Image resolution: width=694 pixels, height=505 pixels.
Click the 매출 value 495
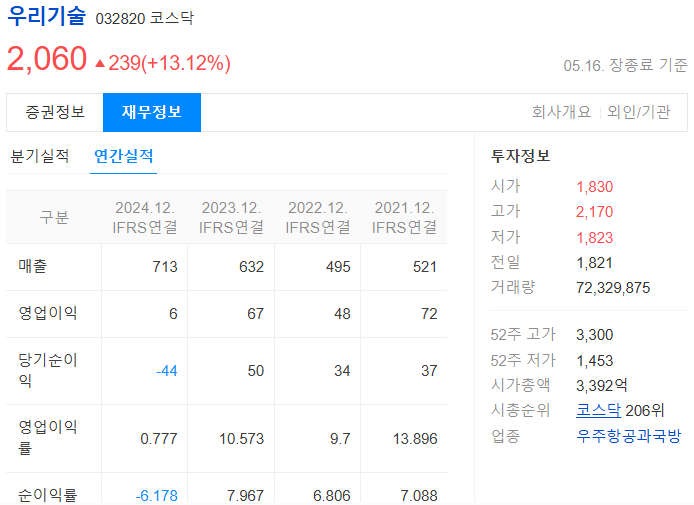coord(338,267)
